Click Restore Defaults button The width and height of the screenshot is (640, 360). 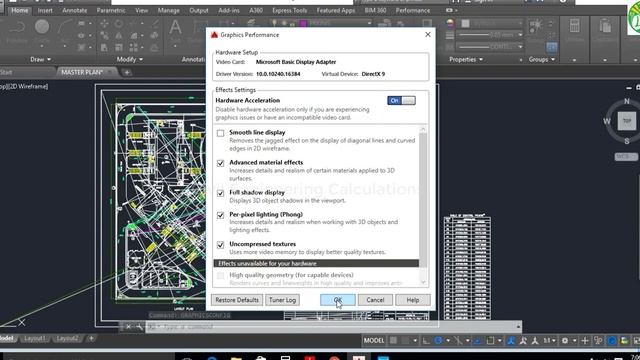pyautogui.click(x=237, y=300)
